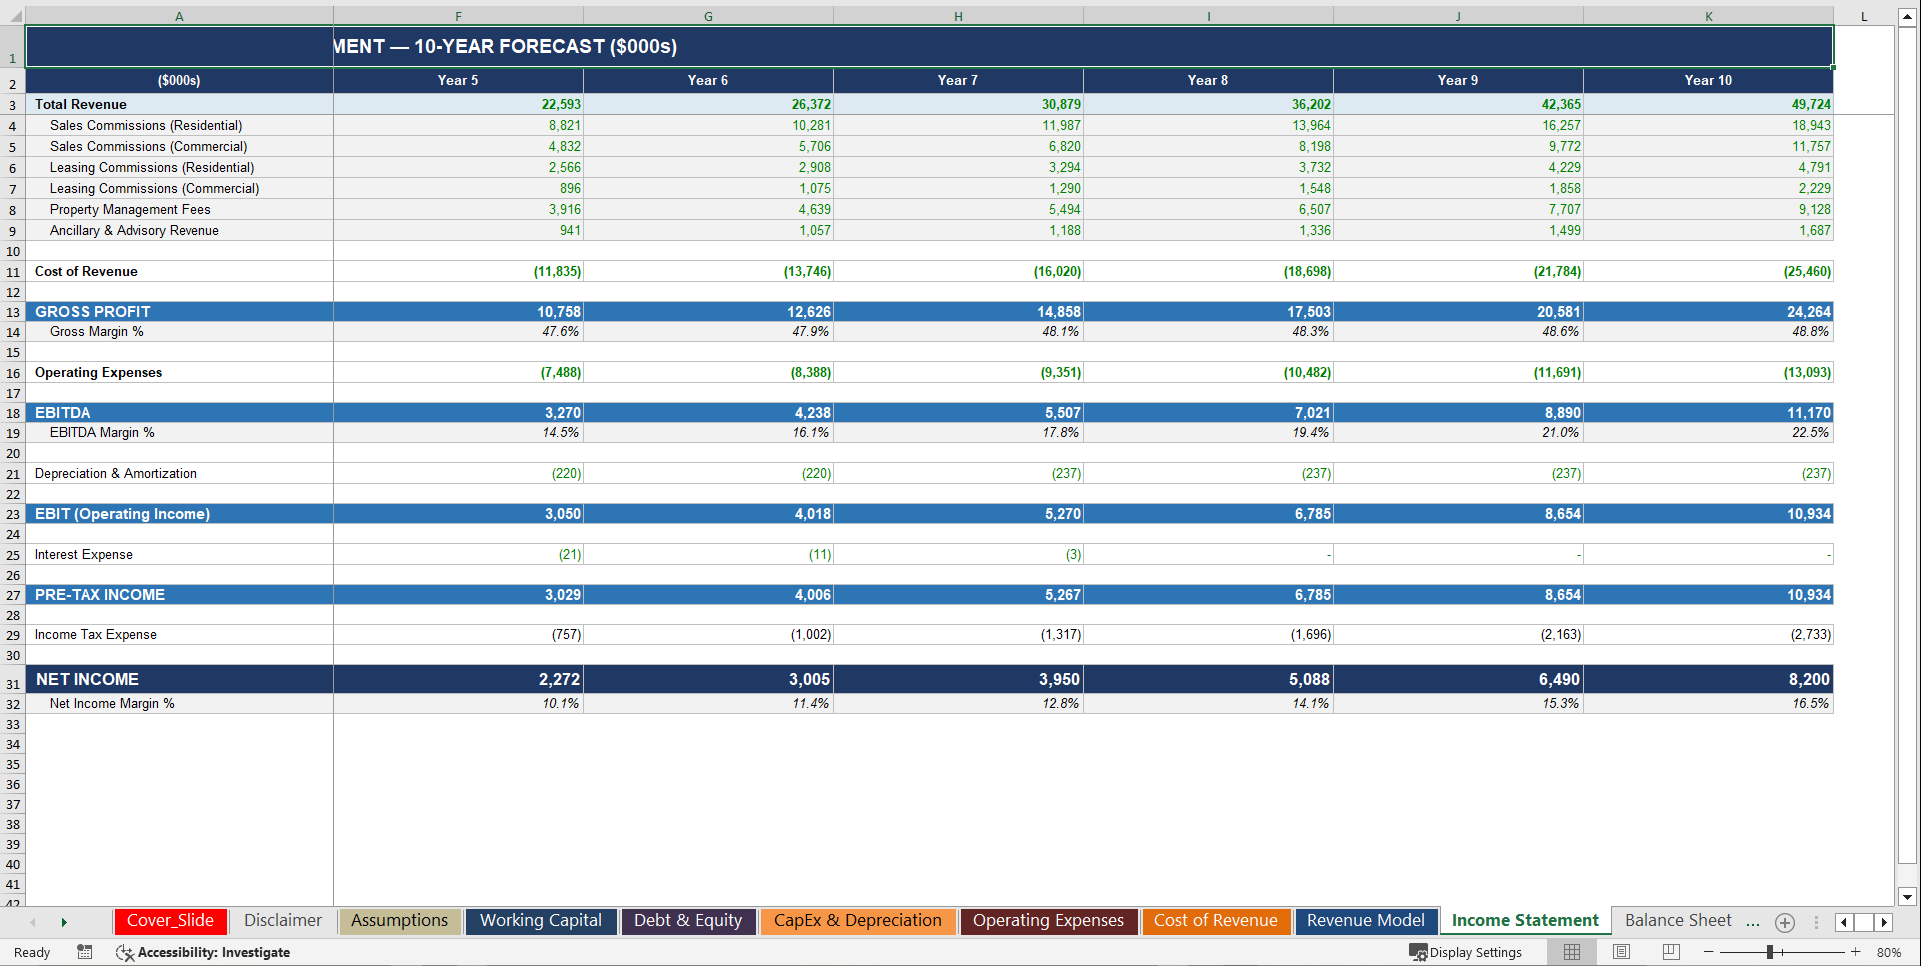Open Page Layout view from status bar
Screen dimensions: 1921x966
1621,952
